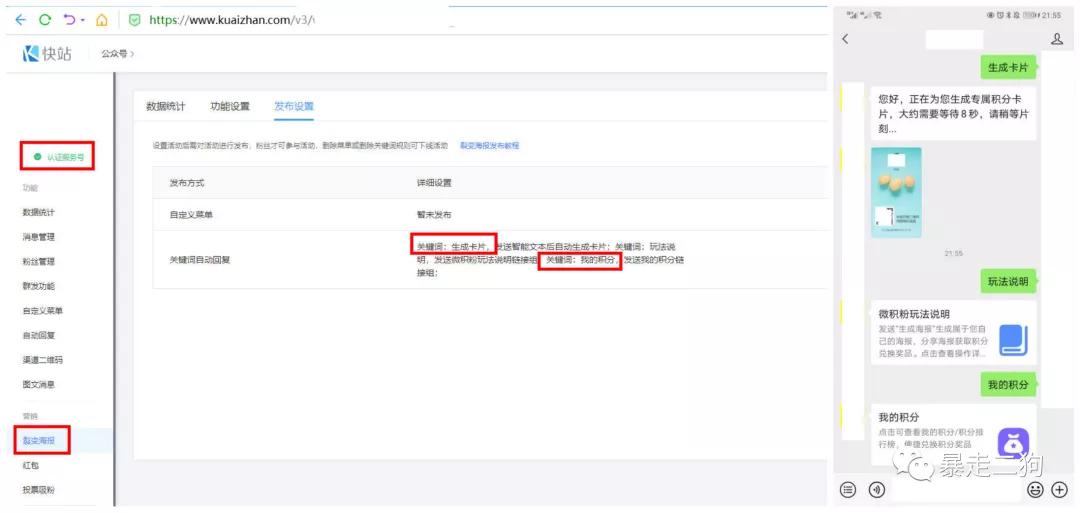
Task: Tap the purple money bag icon
Action: [x=1013, y=443]
